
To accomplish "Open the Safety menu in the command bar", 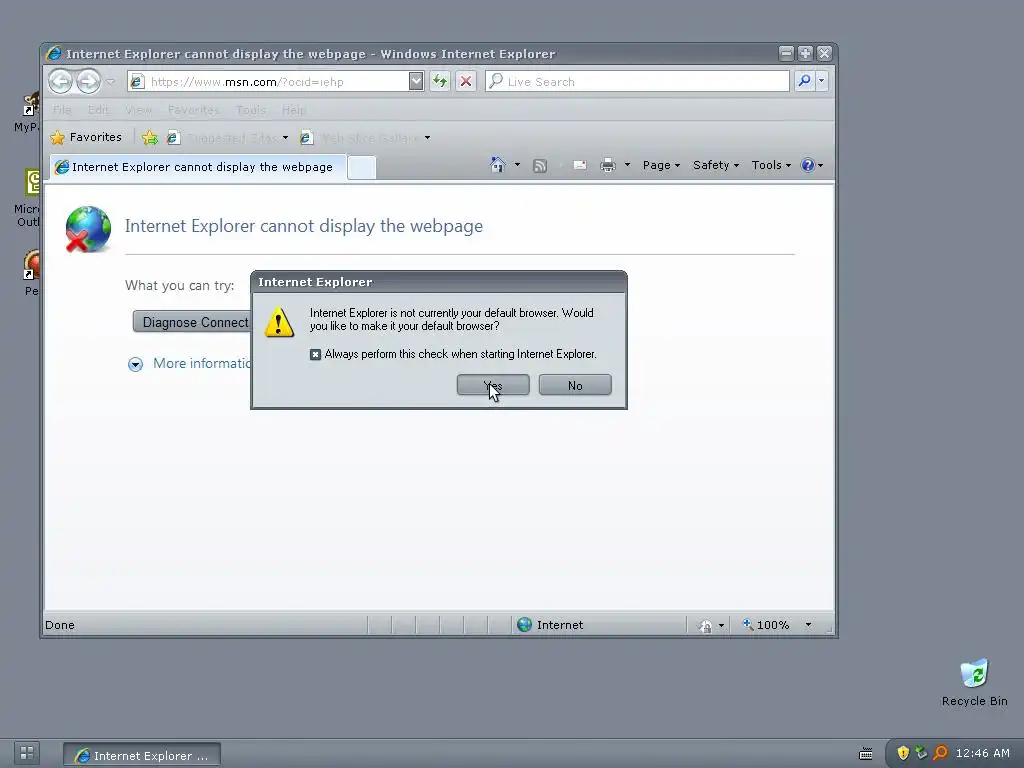I will coord(716,165).
